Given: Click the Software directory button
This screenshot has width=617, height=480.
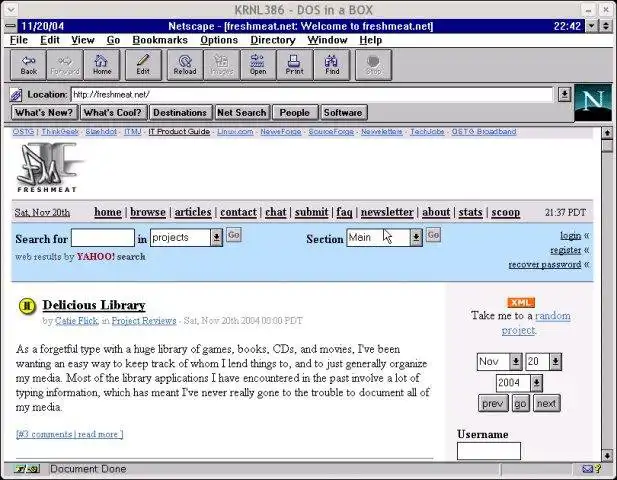Looking at the screenshot, I should coord(343,113).
